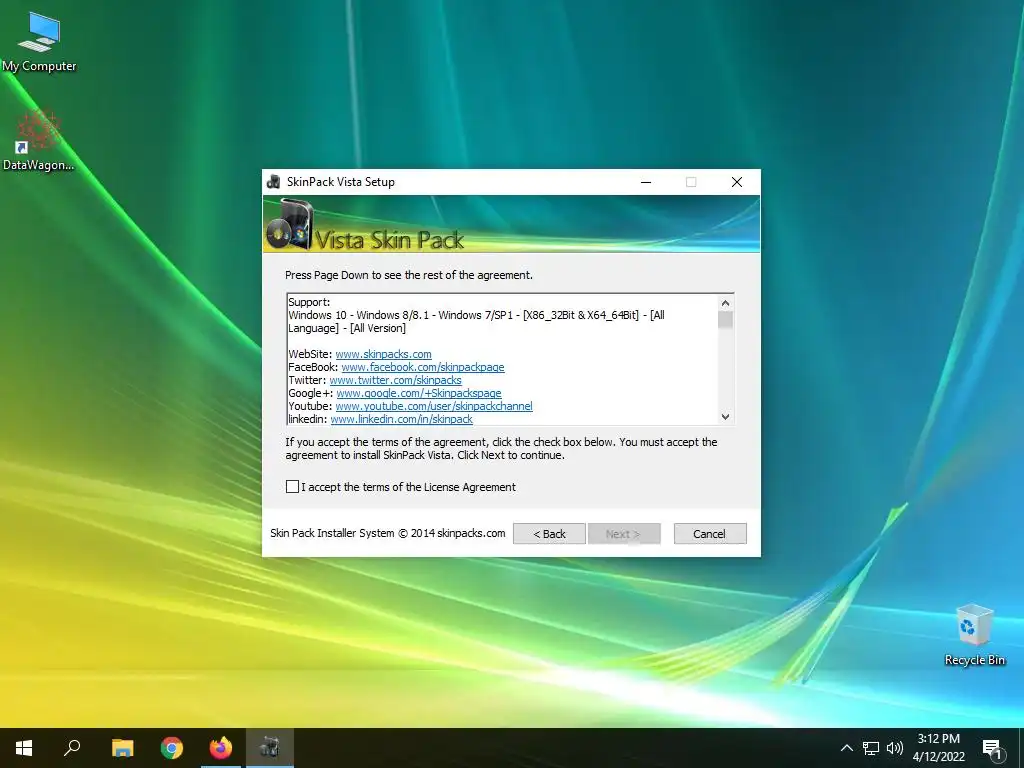Open the Facebook skinpackpage link
1024x768 pixels.
pyautogui.click(x=423, y=367)
